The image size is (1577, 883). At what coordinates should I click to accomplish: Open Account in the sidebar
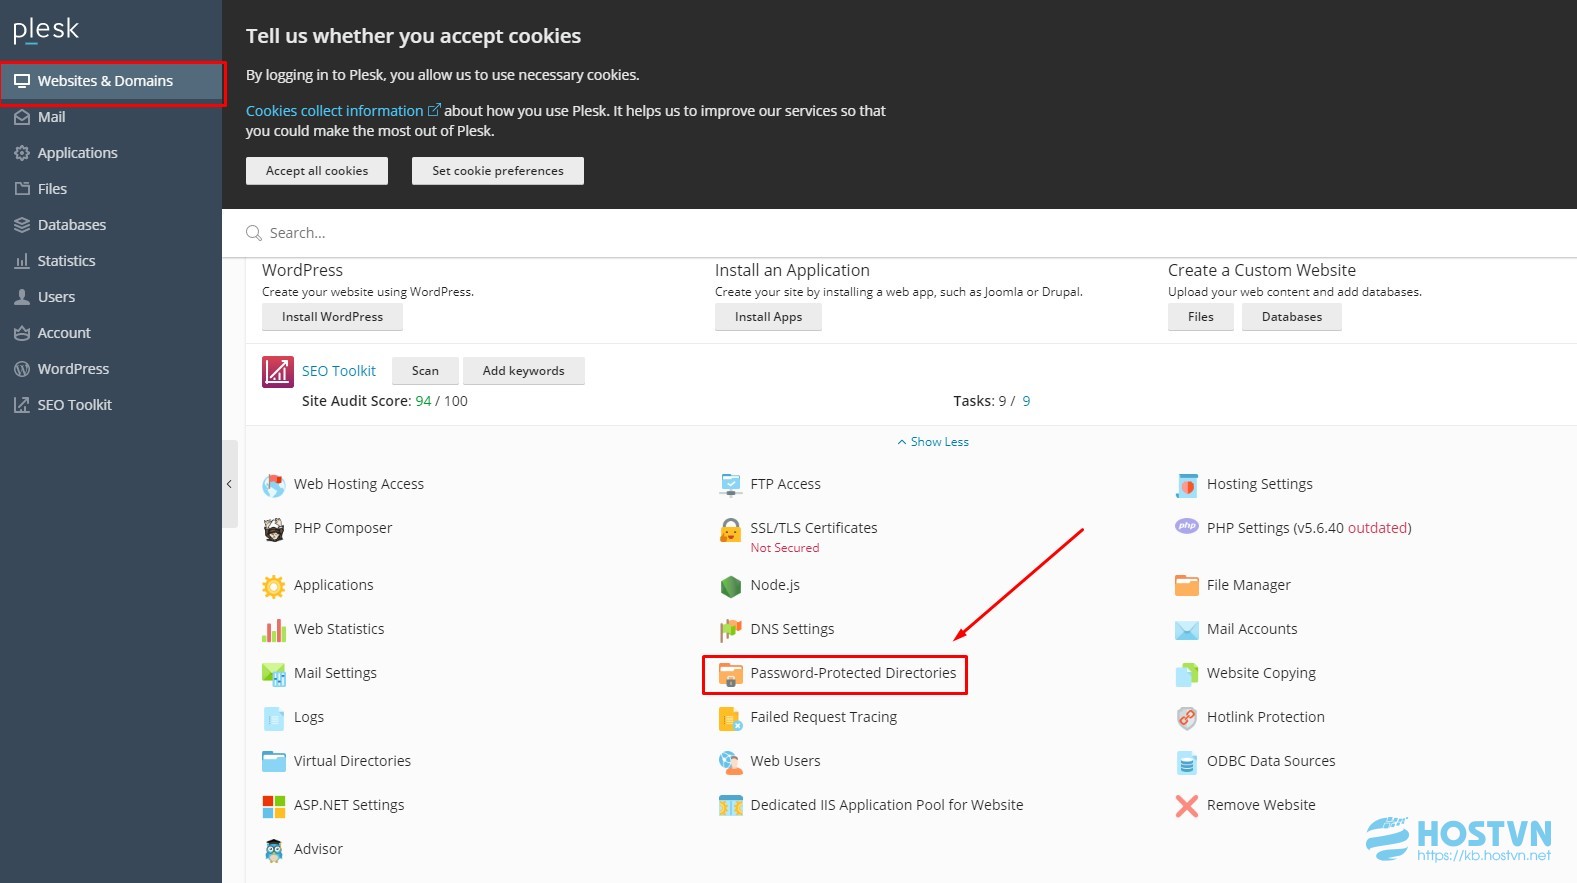click(x=111, y=333)
